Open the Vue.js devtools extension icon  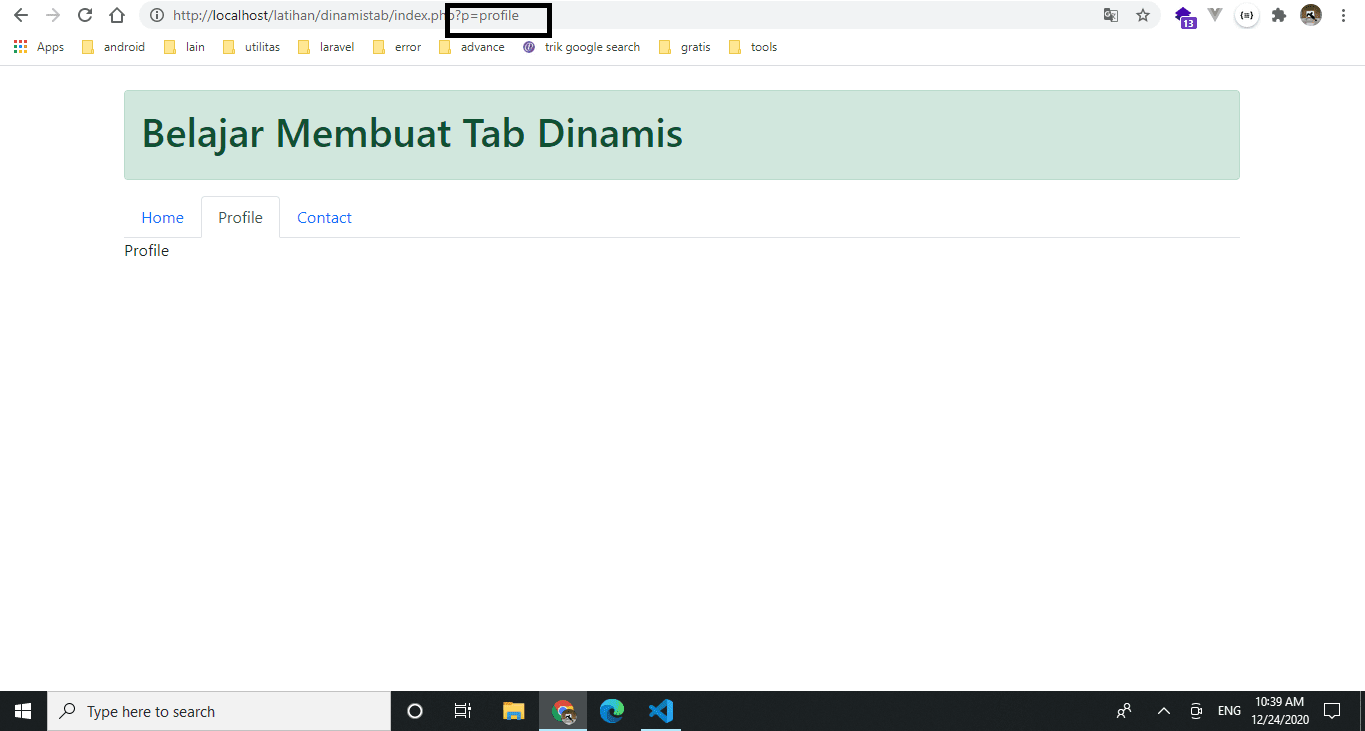[x=1215, y=15]
